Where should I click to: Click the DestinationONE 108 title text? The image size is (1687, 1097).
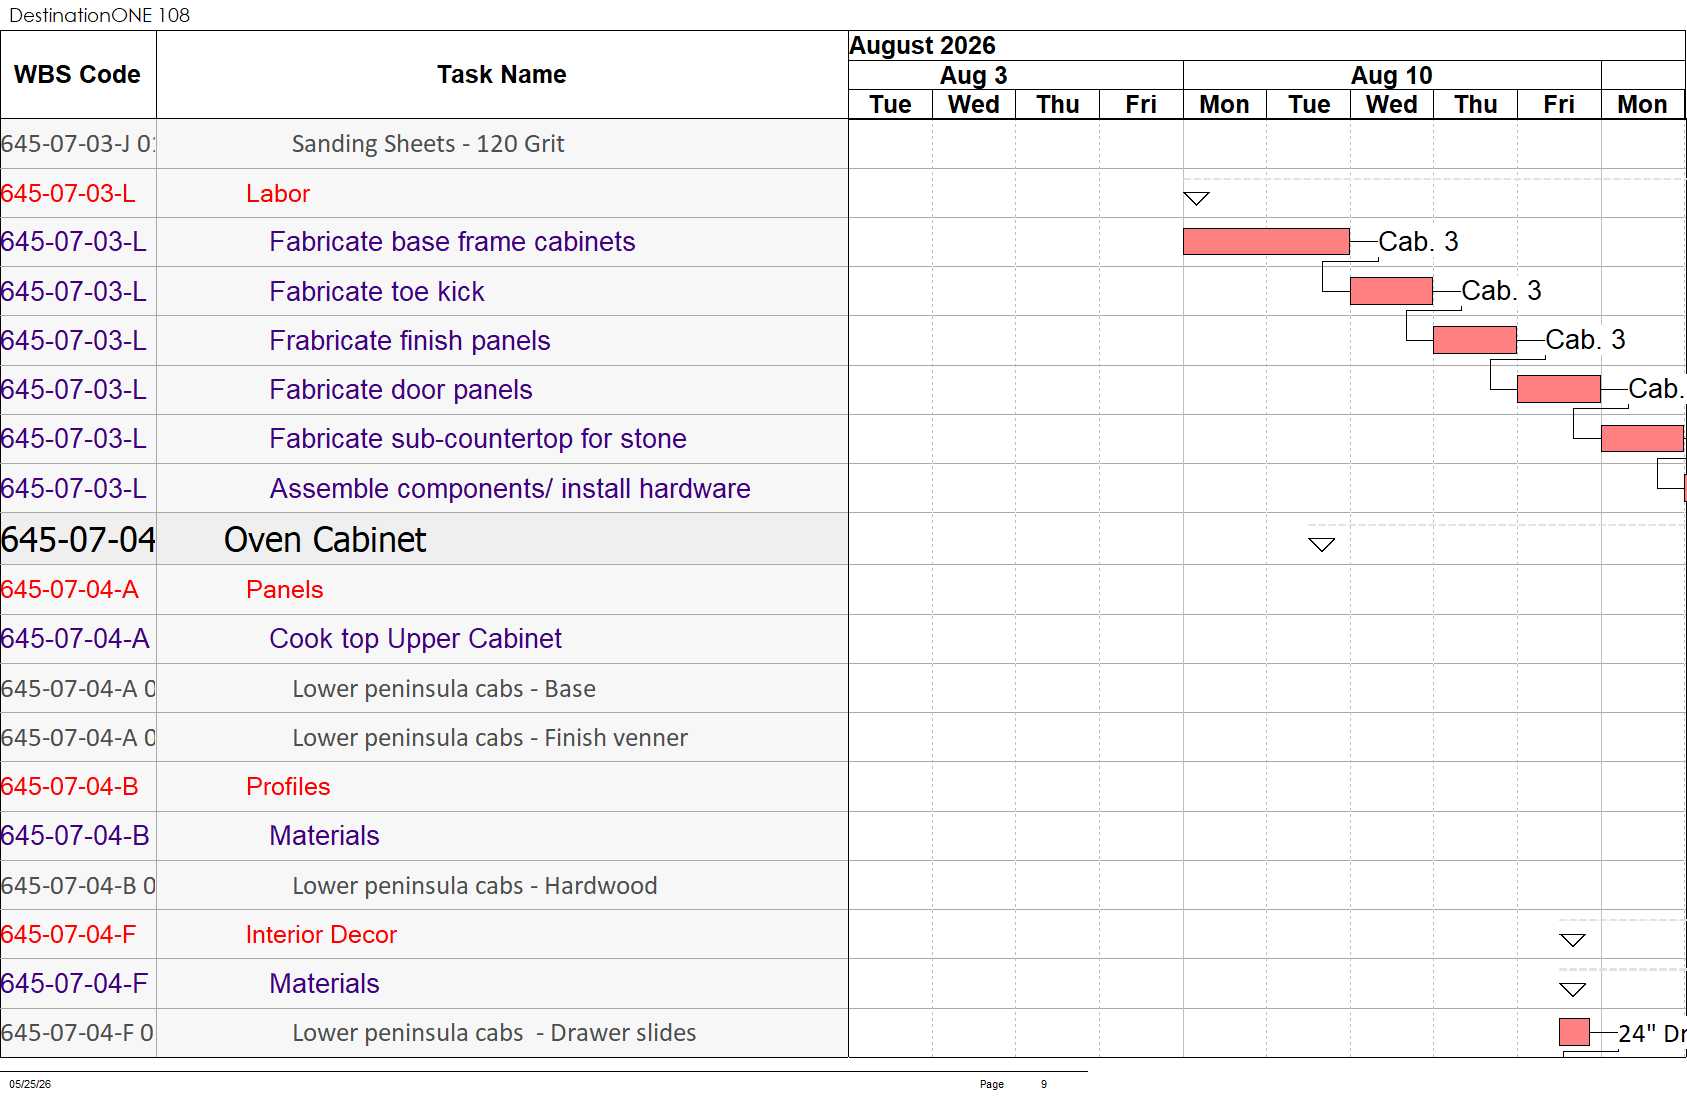(99, 15)
